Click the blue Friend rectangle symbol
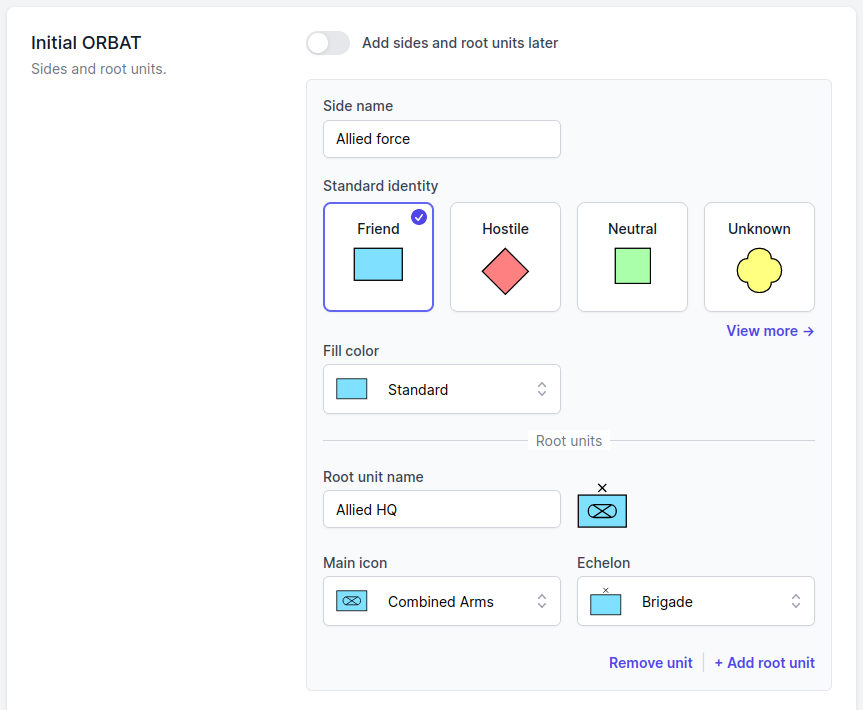 (x=378, y=264)
